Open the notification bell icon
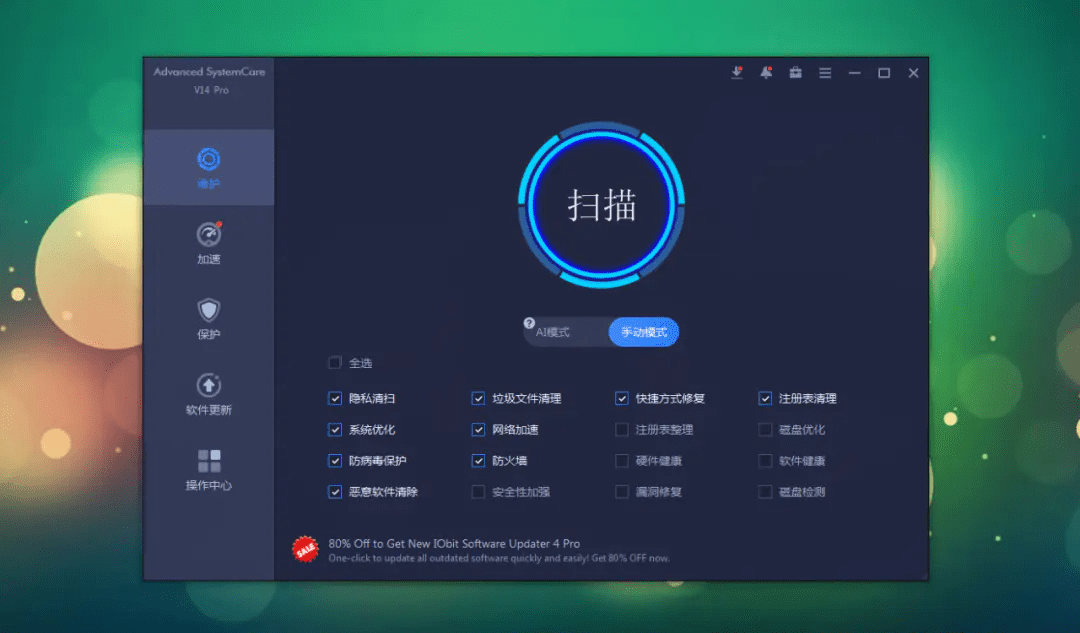Image resolution: width=1080 pixels, height=633 pixels. tap(766, 72)
